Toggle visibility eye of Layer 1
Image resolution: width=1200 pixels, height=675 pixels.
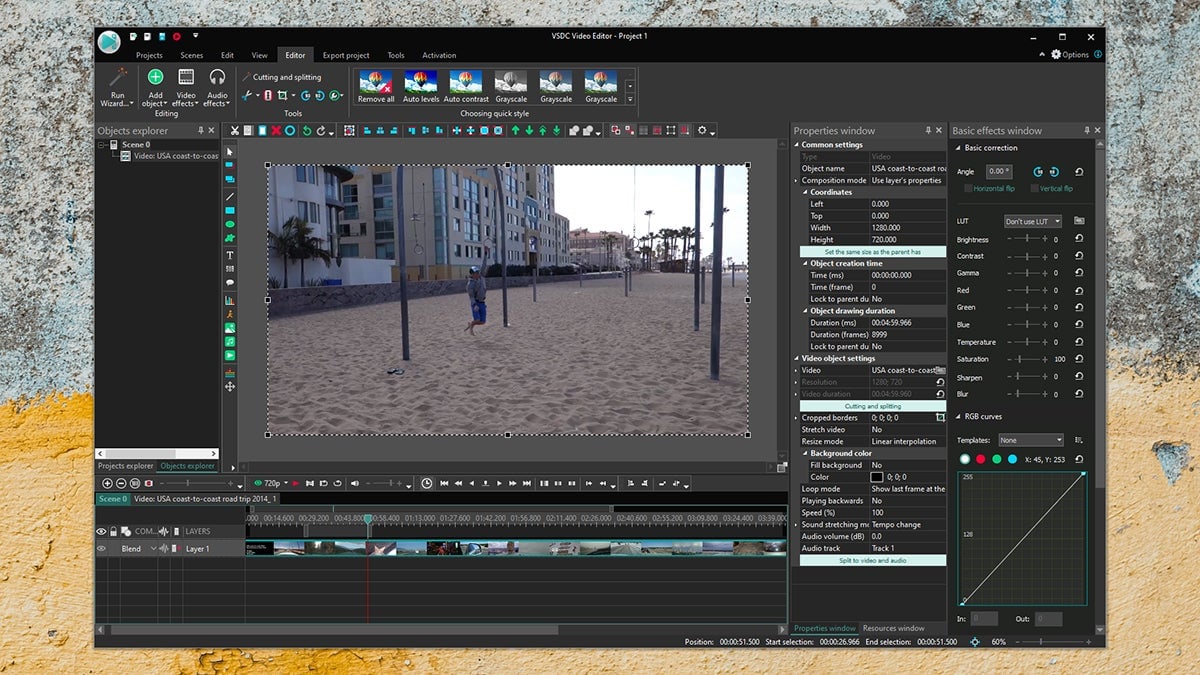(101, 549)
